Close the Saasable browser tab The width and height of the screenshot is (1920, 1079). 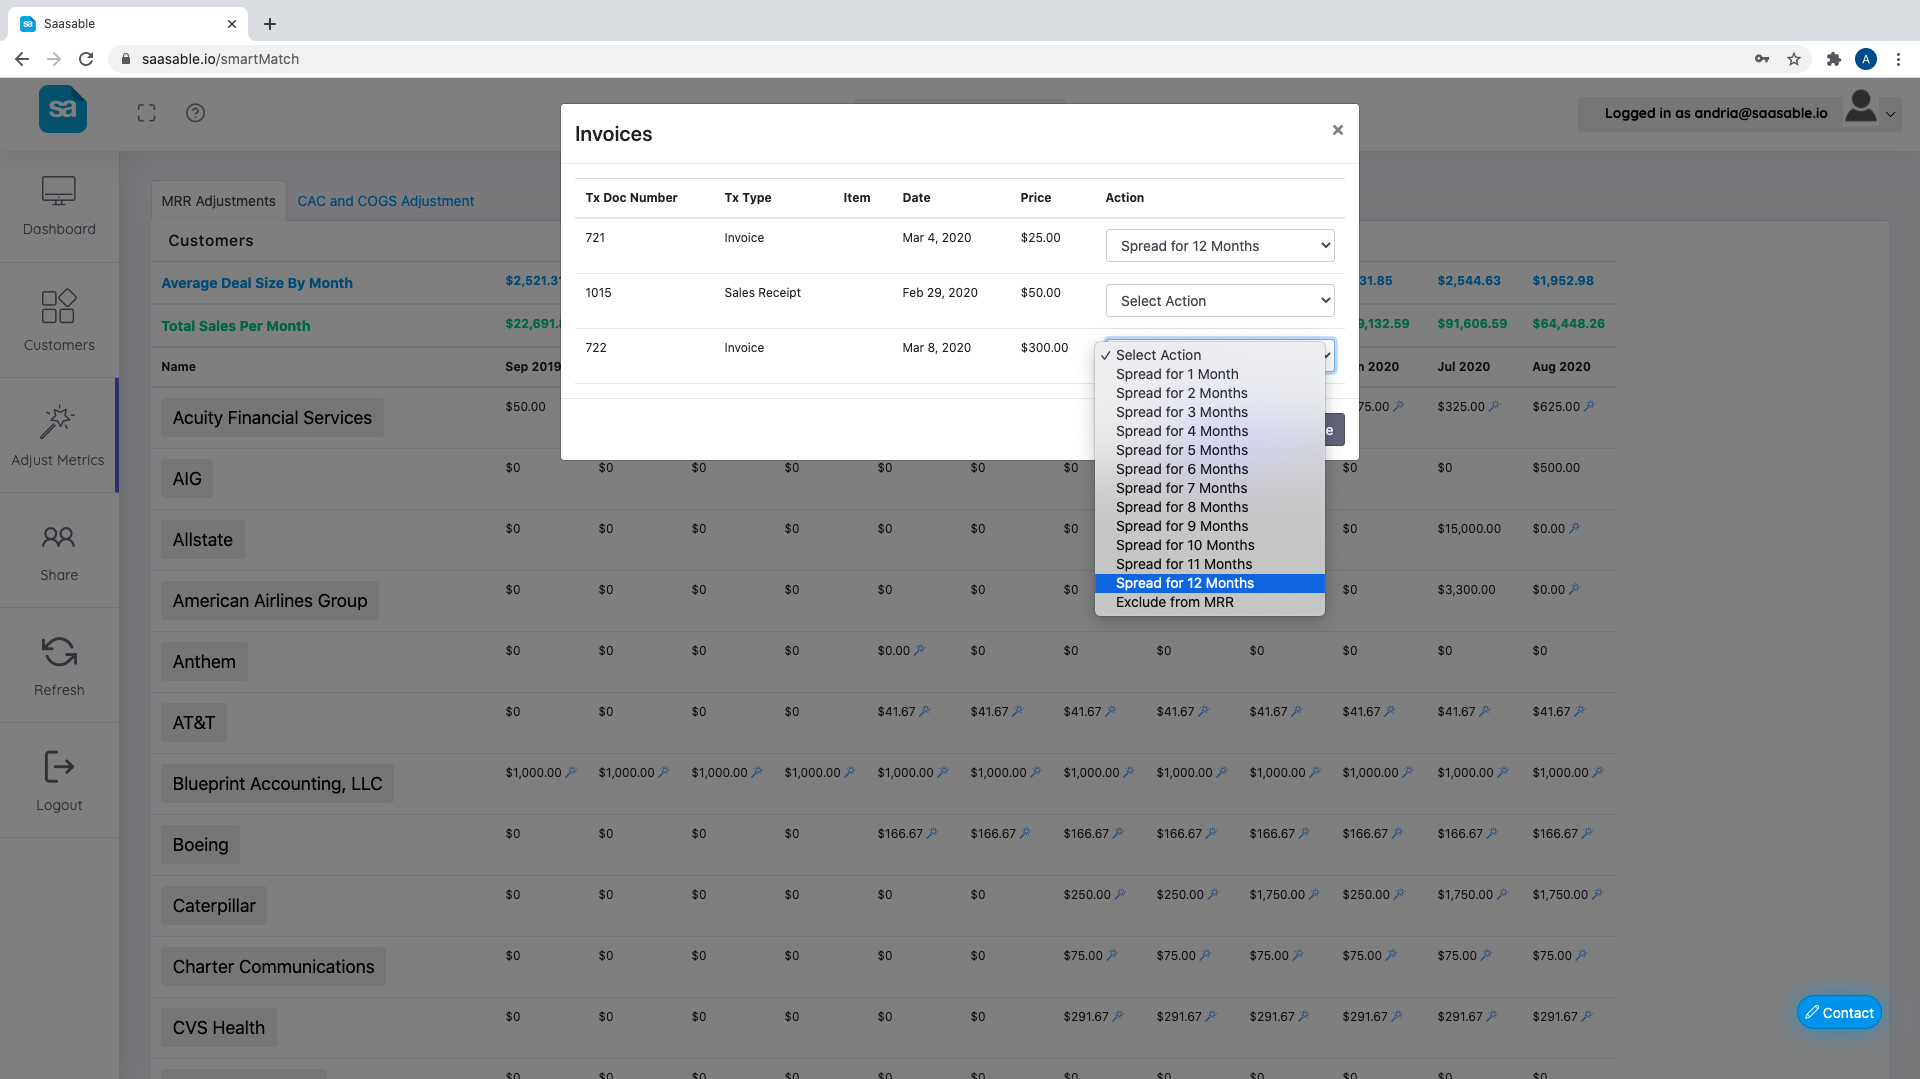[x=232, y=24]
